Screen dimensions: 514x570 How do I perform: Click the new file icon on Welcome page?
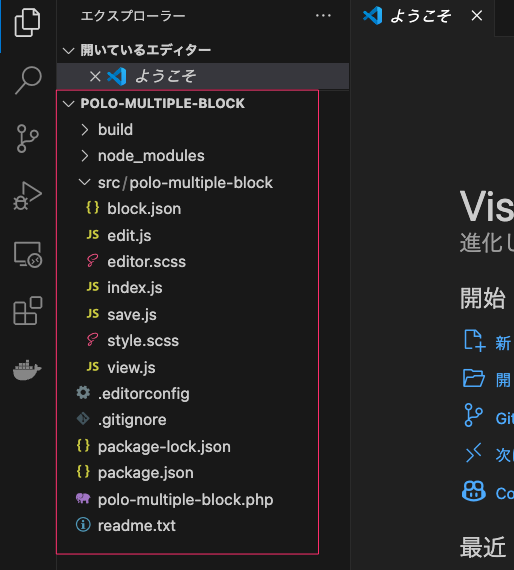pos(475,341)
